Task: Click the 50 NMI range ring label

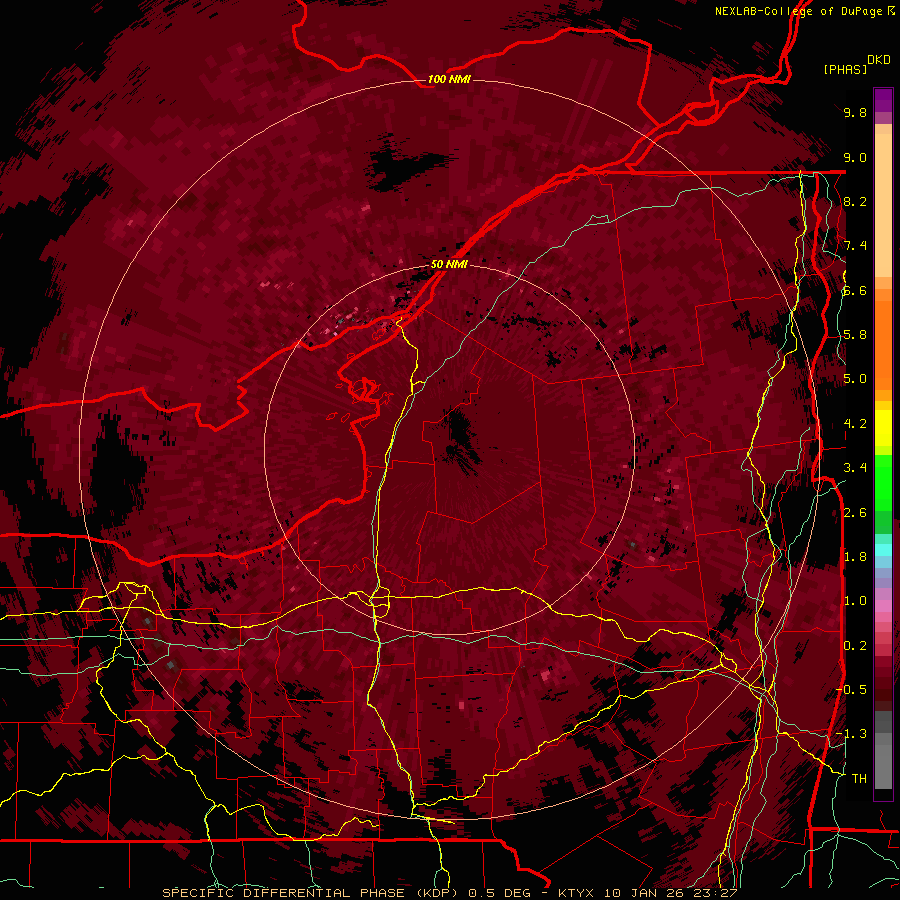Action: pyautogui.click(x=449, y=264)
